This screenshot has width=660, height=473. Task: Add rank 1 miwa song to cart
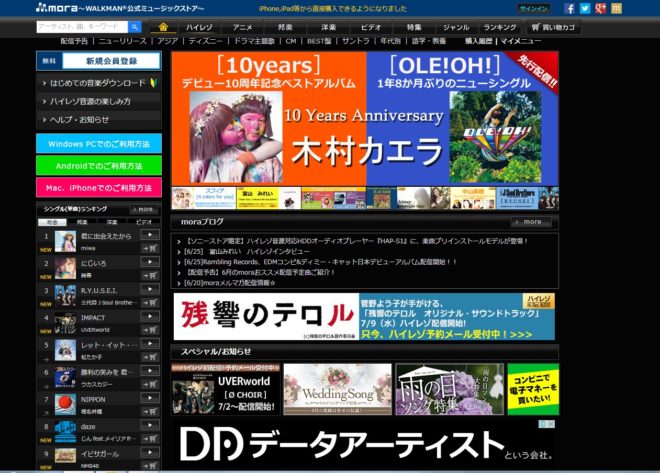[x=150, y=248]
